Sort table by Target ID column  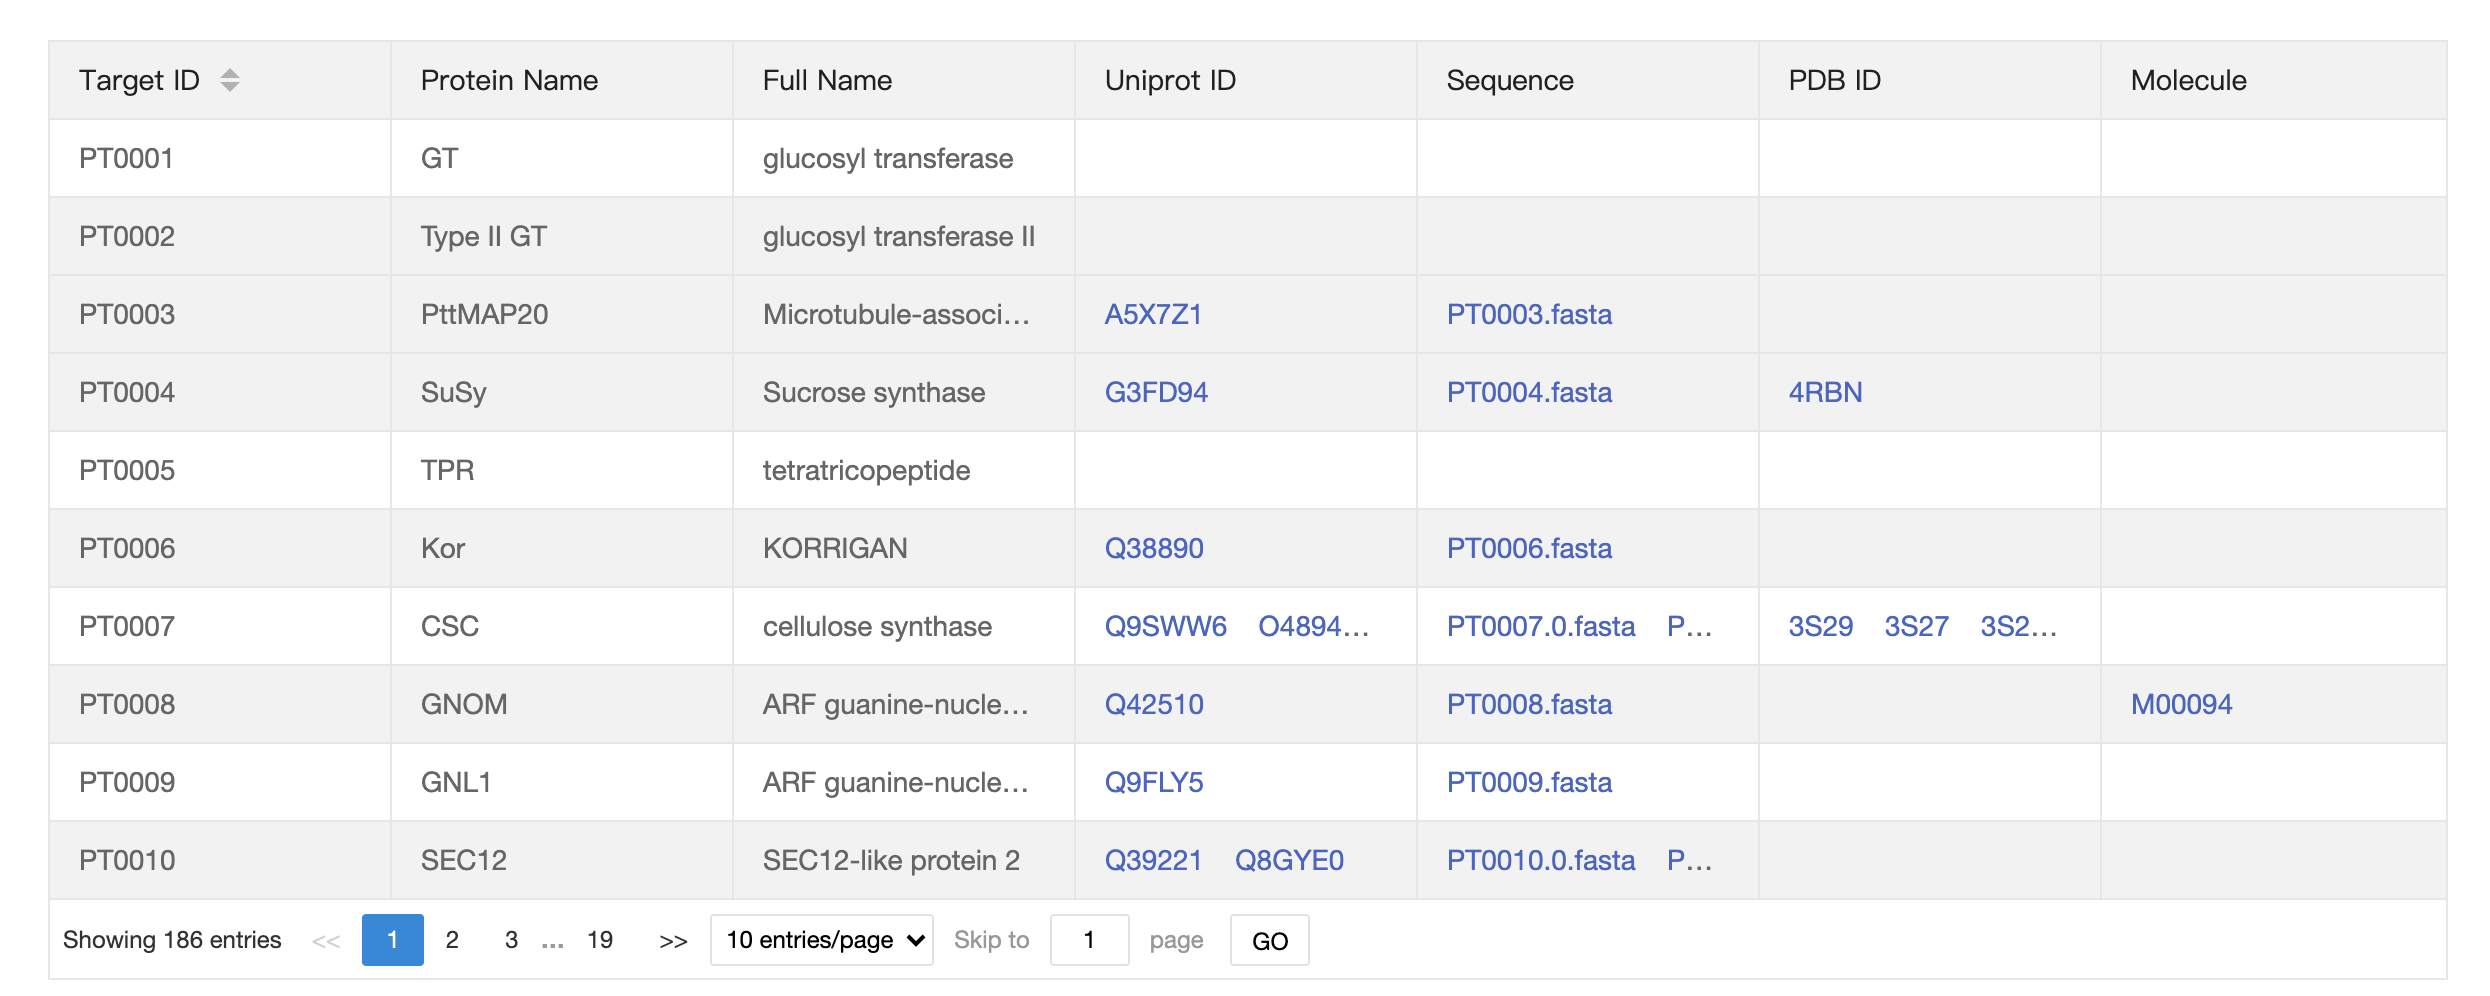coord(229,80)
